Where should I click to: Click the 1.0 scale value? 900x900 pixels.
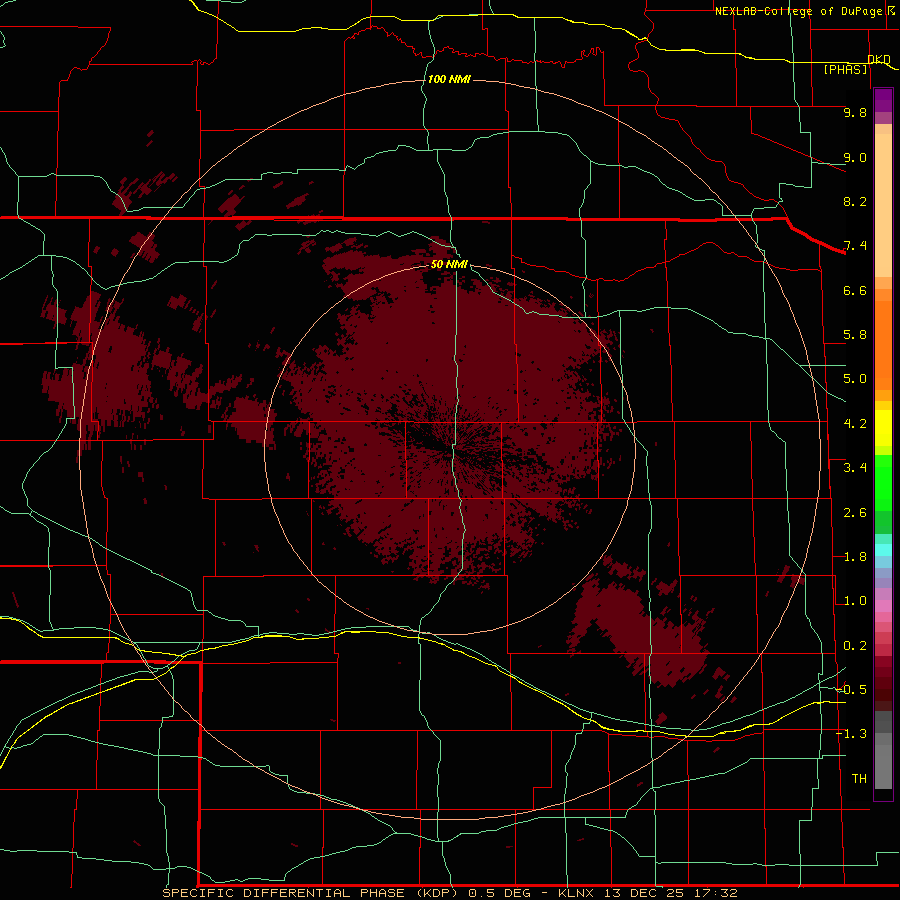click(855, 601)
